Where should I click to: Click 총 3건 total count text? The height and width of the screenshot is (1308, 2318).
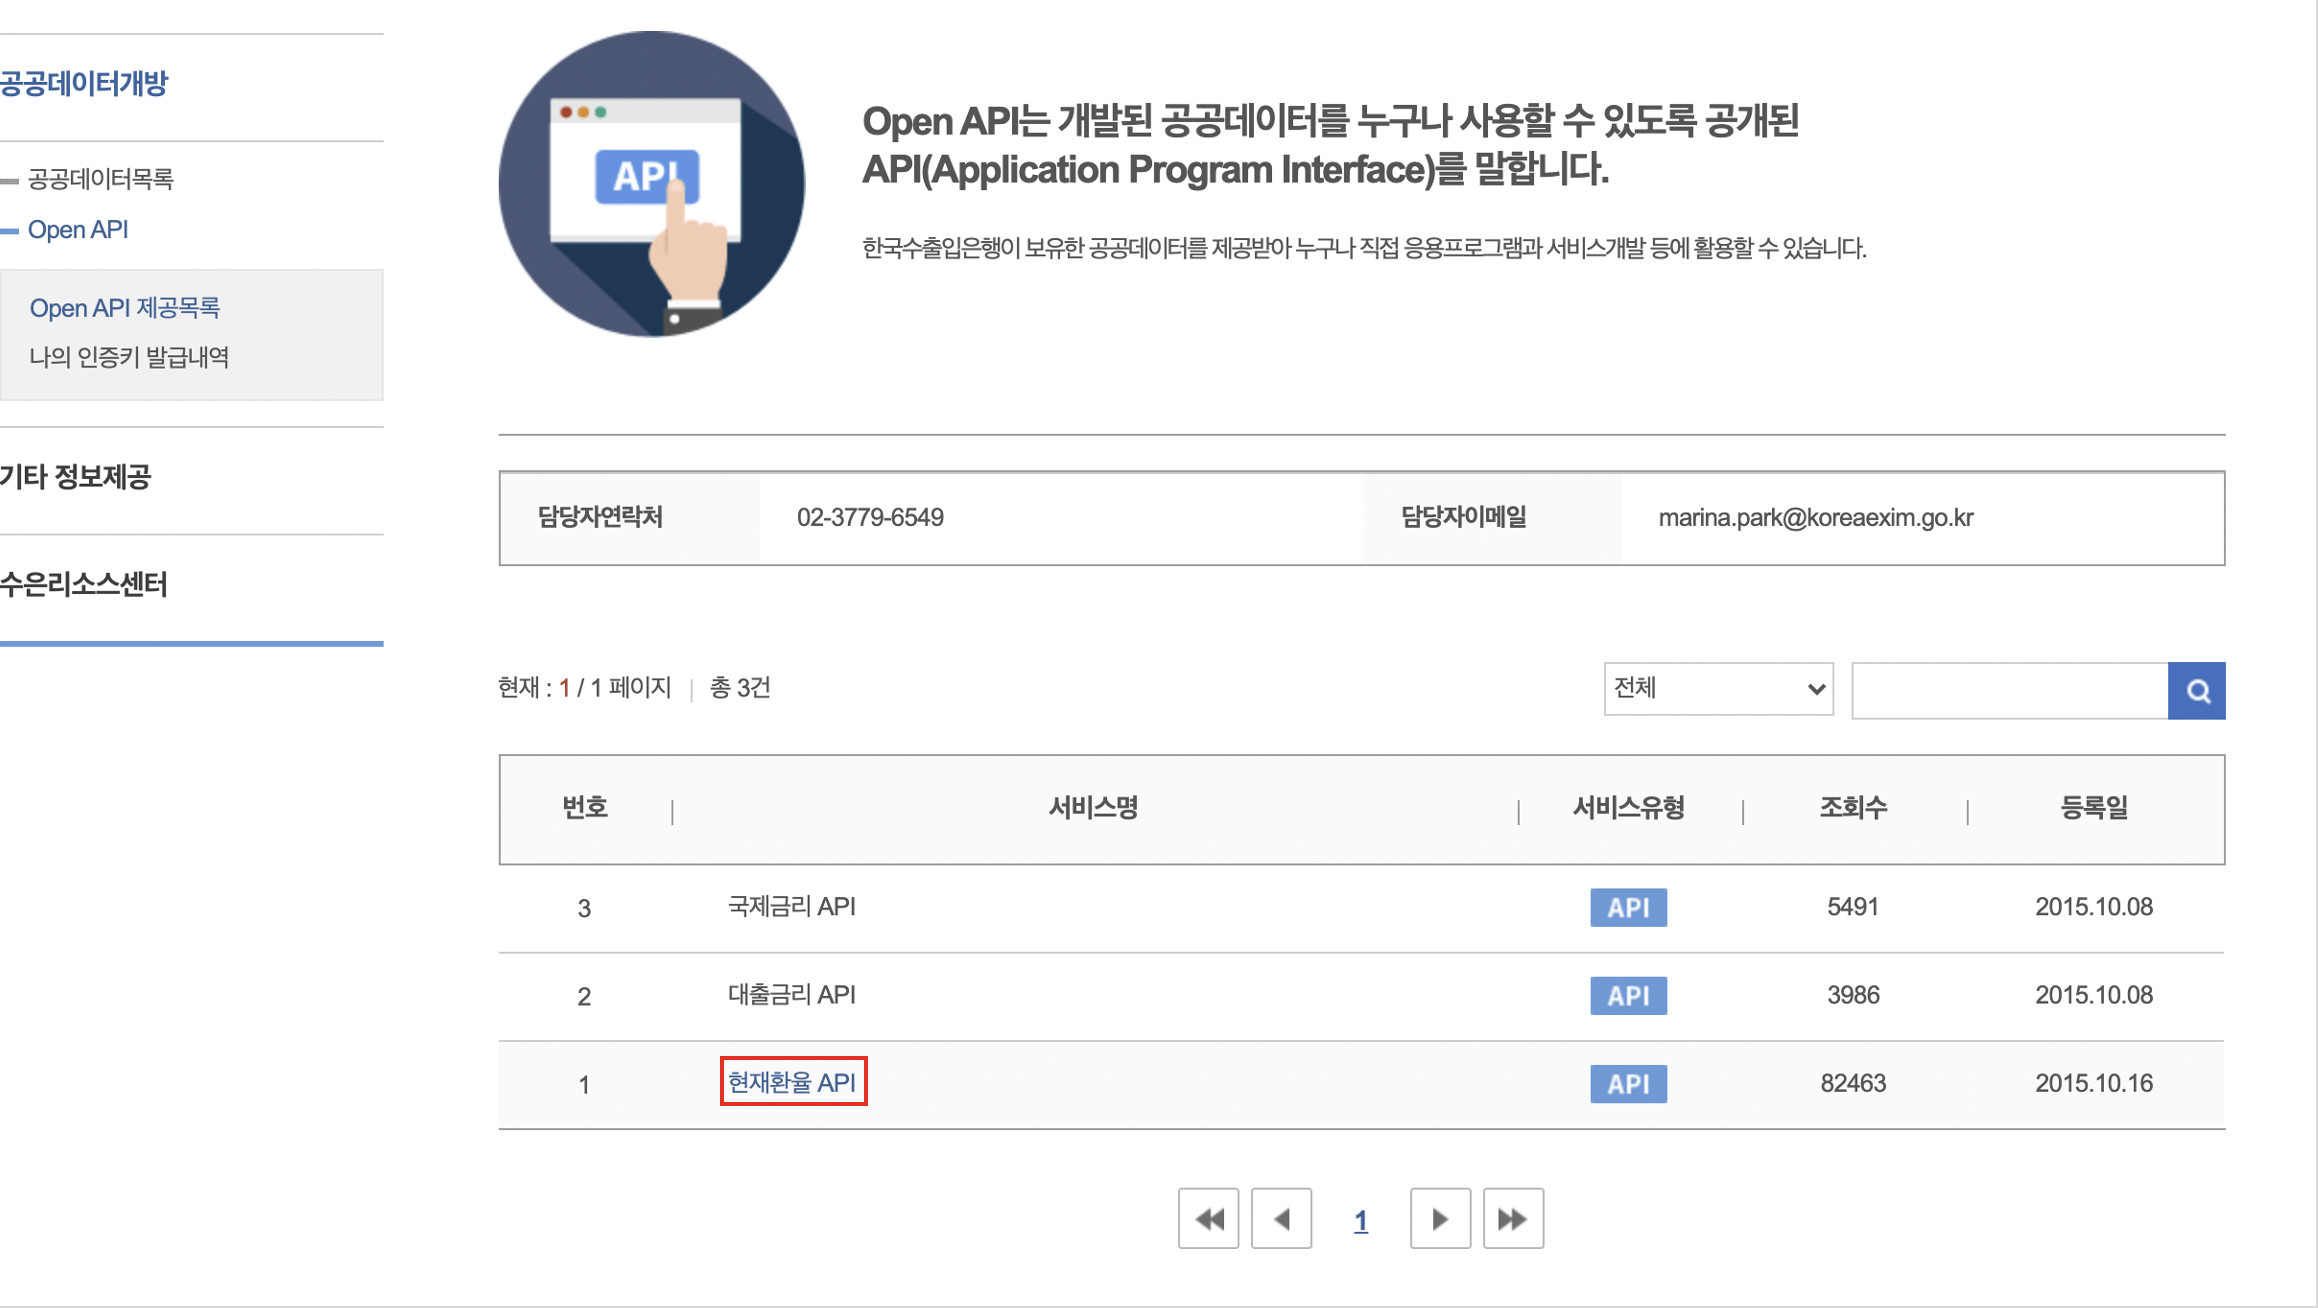pos(740,688)
